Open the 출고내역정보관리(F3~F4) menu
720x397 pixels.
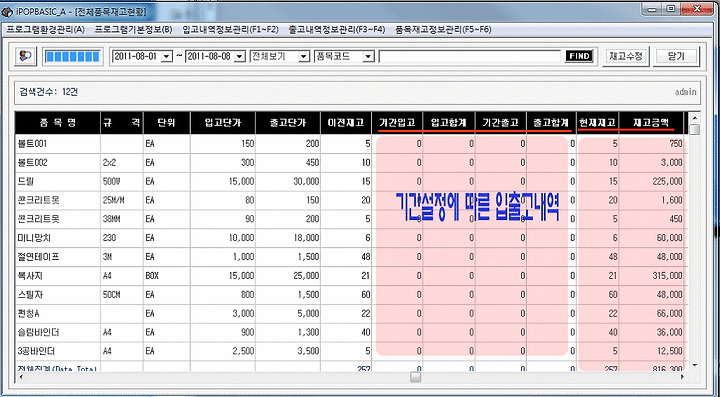(x=337, y=30)
